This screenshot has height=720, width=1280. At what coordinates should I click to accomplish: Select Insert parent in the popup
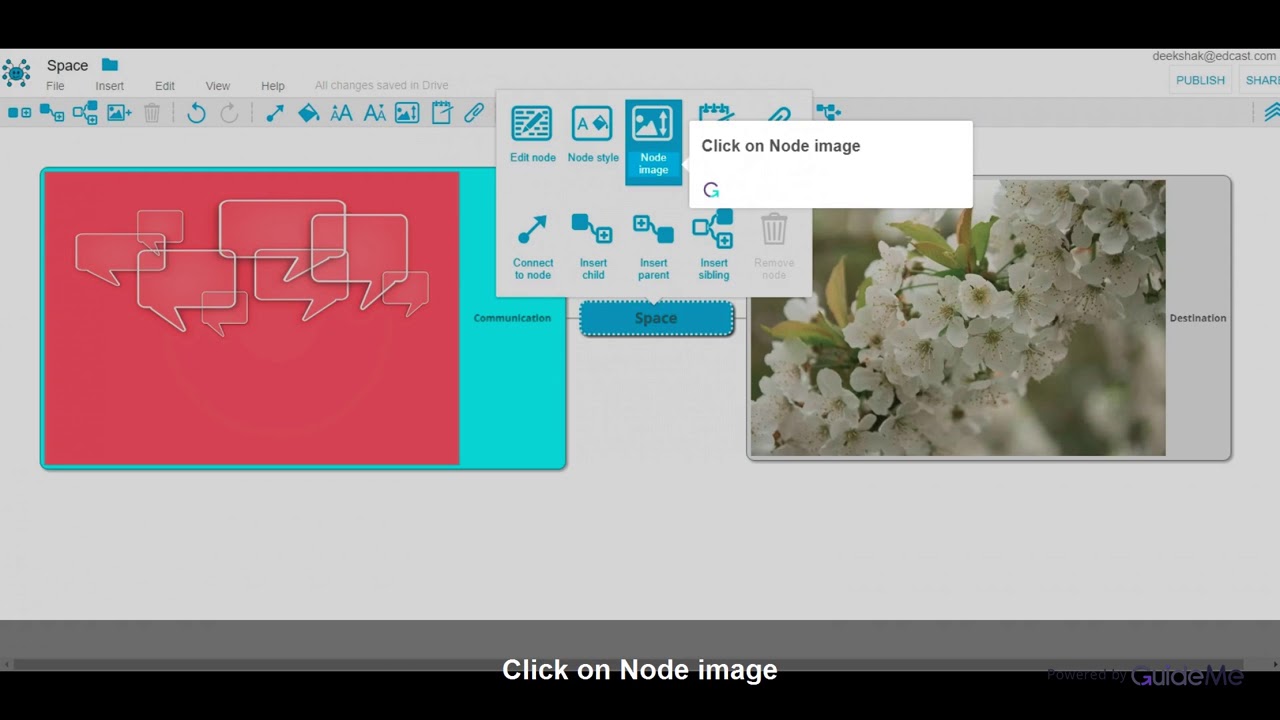tap(653, 246)
